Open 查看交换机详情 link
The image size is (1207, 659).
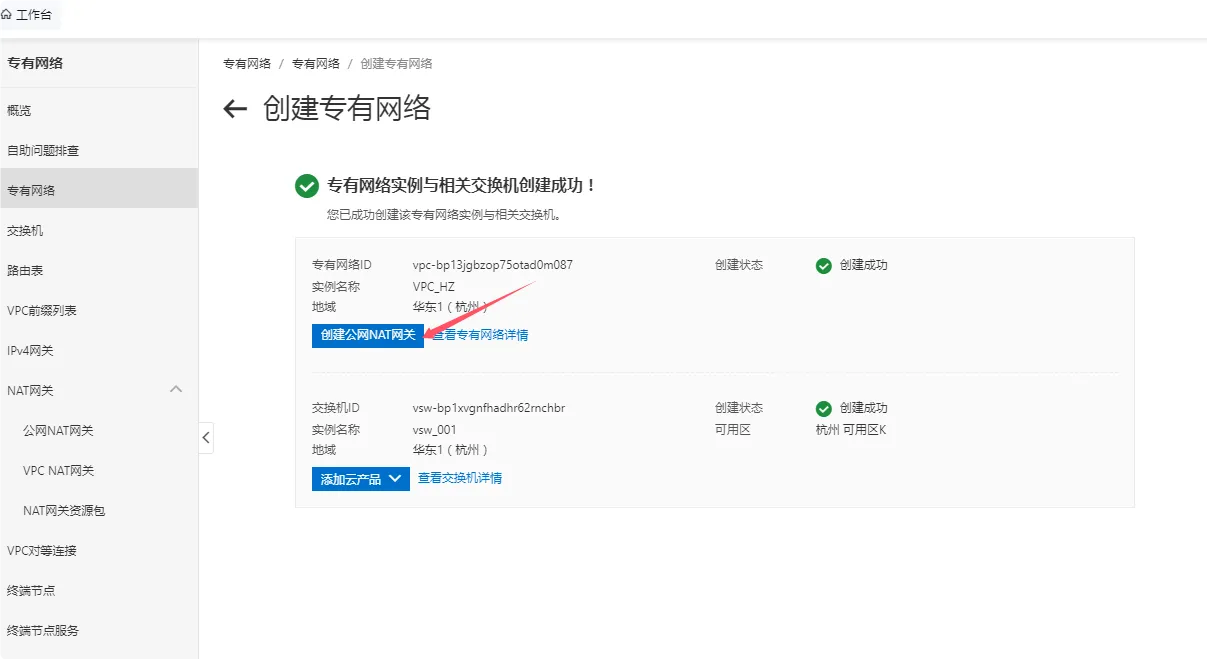(x=461, y=478)
